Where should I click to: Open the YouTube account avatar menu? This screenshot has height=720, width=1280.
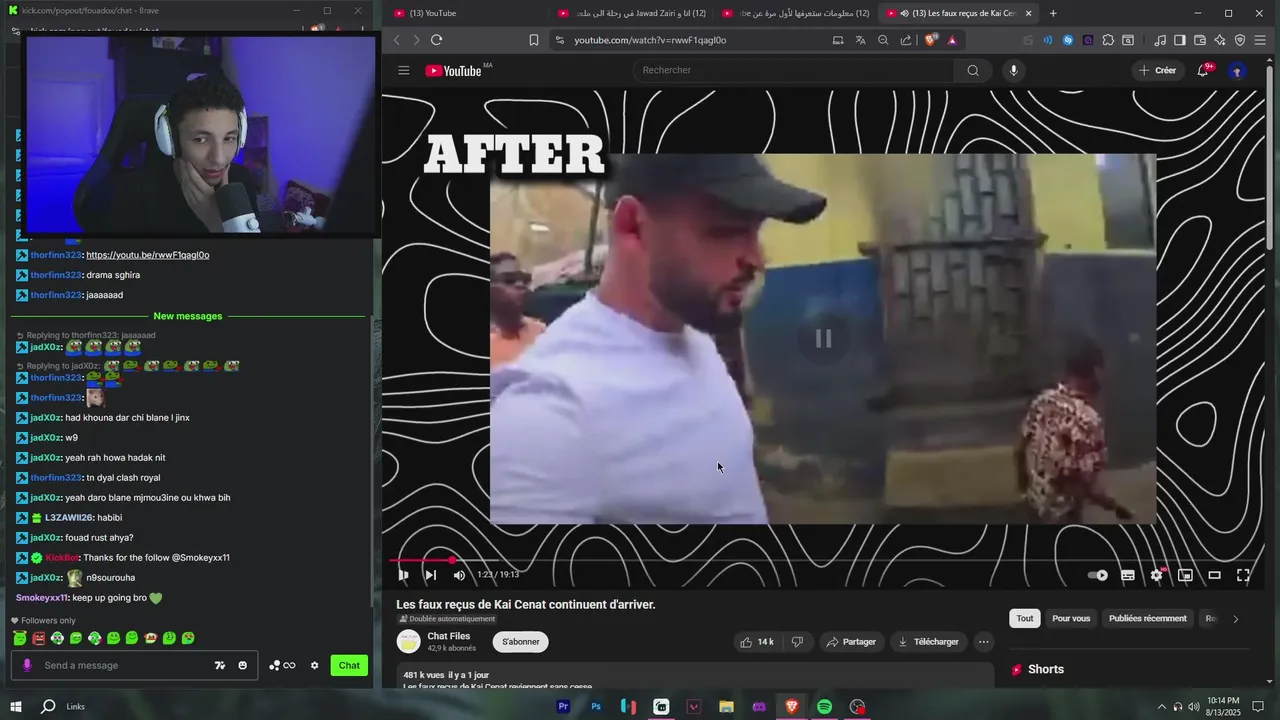1237,70
